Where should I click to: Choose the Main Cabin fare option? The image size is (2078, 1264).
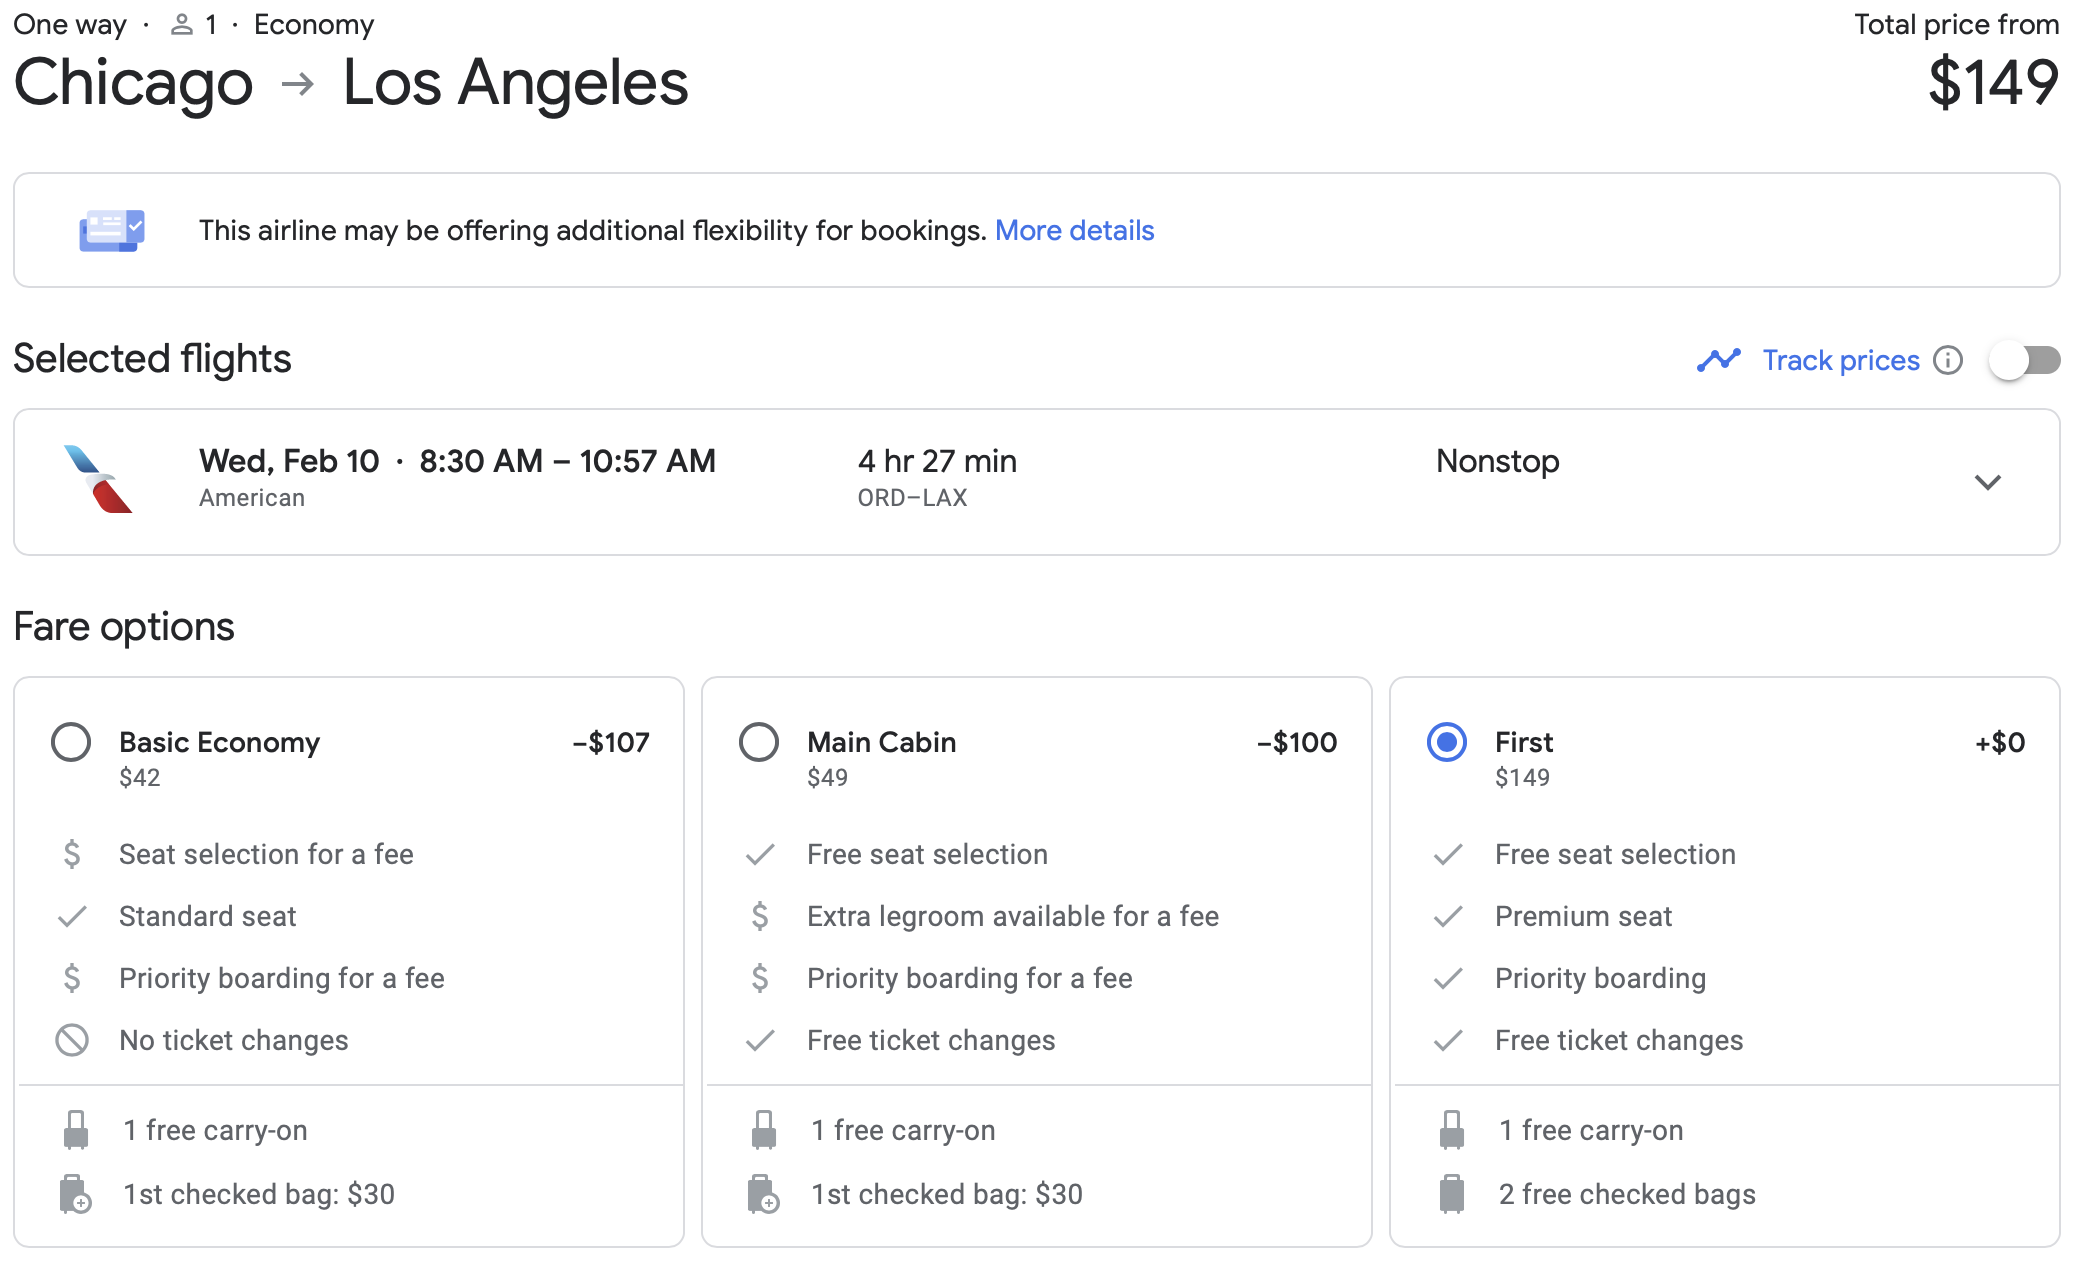pyautogui.click(x=759, y=742)
